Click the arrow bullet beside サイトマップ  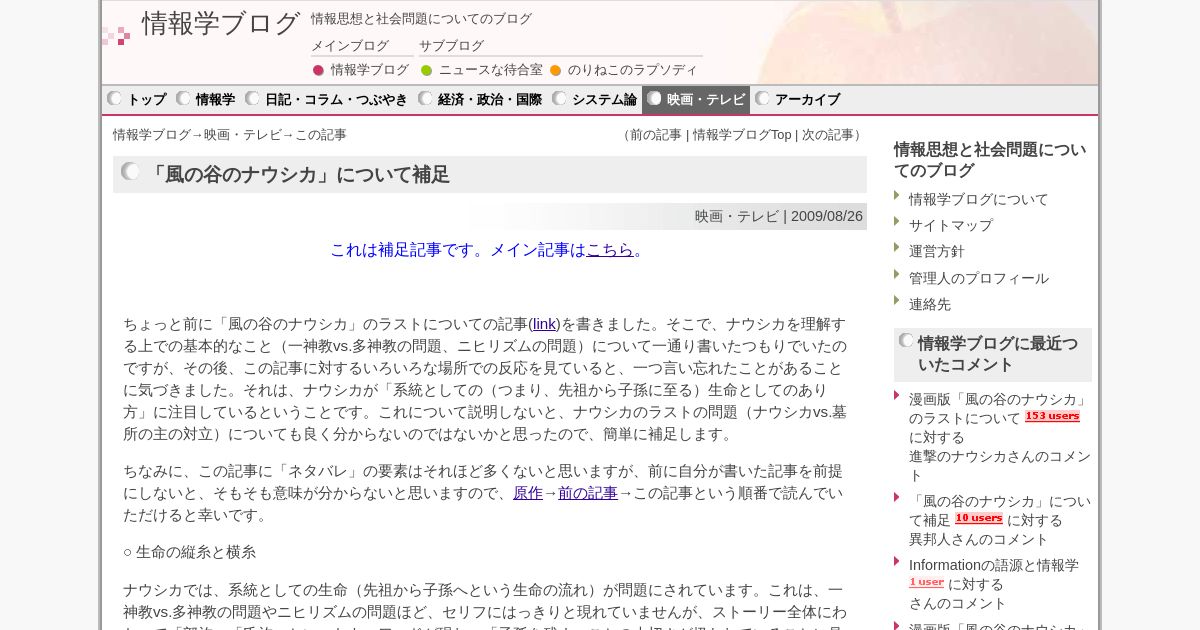(897, 221)
